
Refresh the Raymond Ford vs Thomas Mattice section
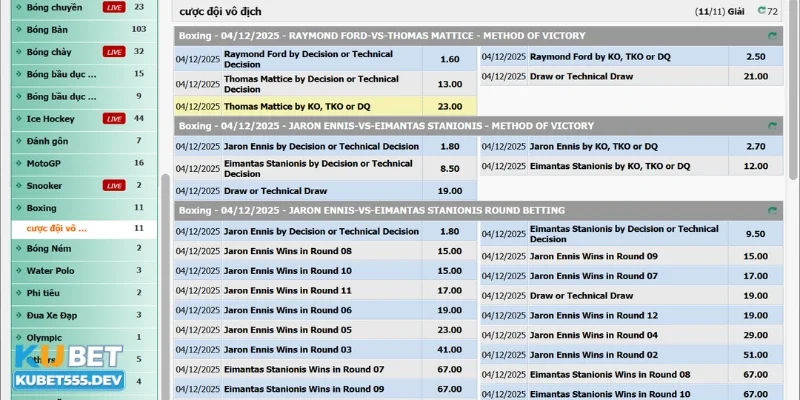click(x=772, y=35)
